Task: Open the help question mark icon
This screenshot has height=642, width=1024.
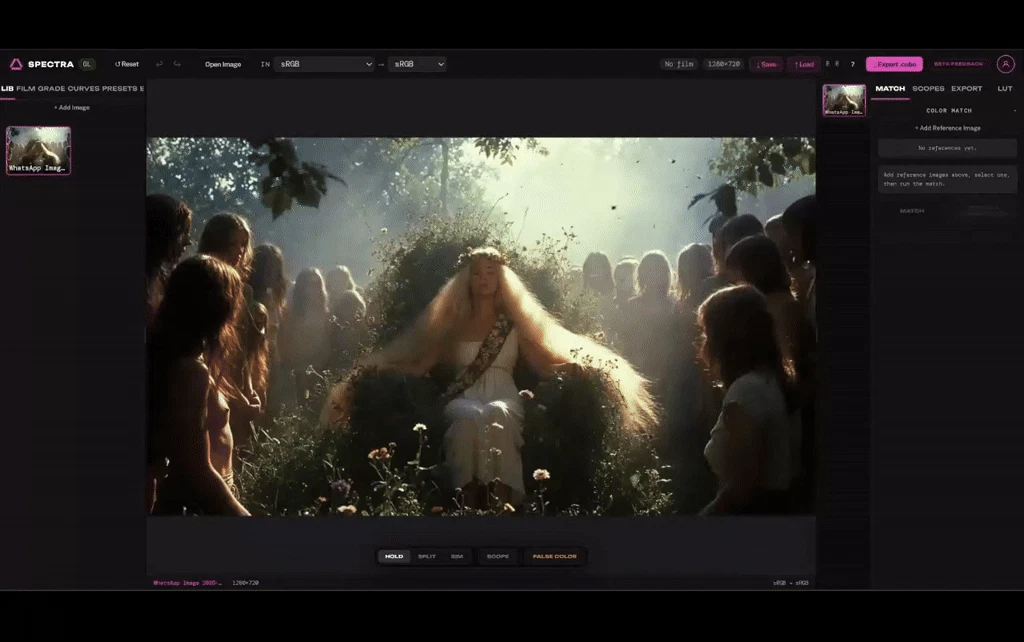Action: [852, 64]
